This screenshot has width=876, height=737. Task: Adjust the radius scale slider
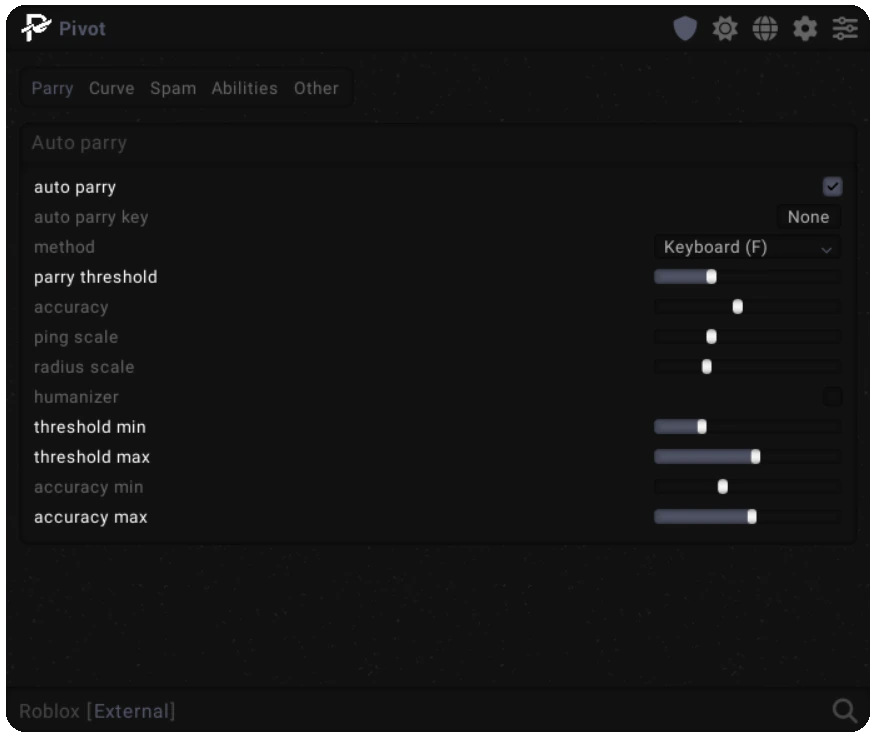point(748,367)
